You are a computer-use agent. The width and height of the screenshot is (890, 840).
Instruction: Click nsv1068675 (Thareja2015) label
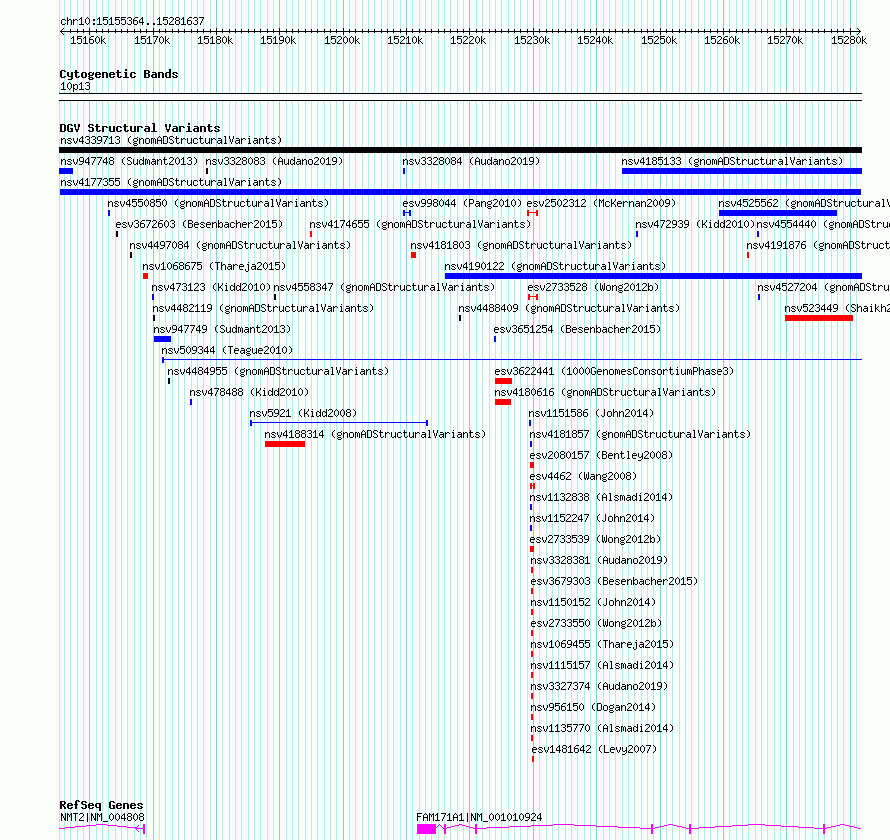(x=214, y=266)
